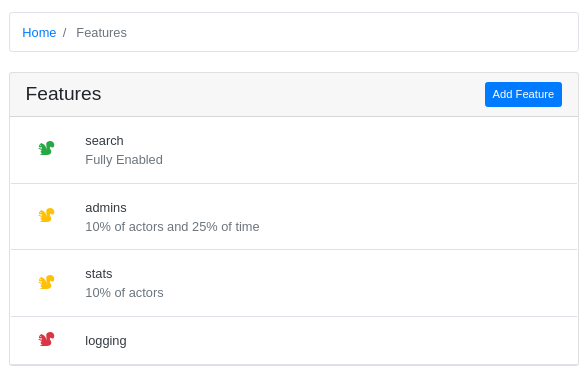The width and height of the screenshot is (588, 375).
Task: Click the Features breadcrumb item
Action: point(101,33)
